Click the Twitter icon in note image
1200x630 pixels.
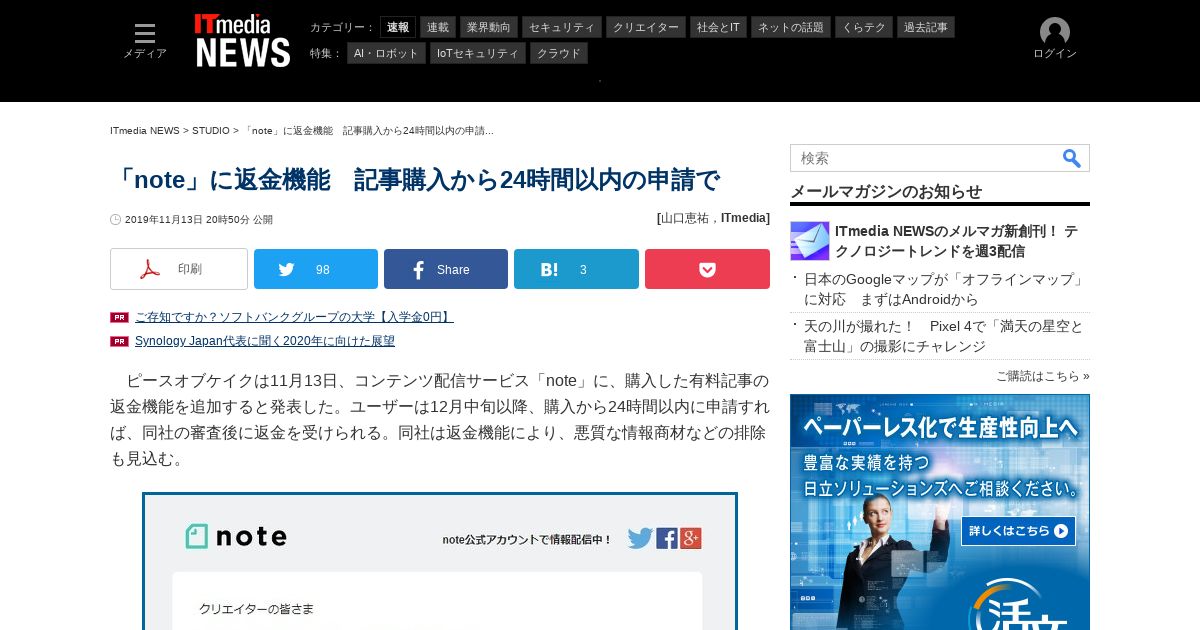pyautogui.click(x=640, y=538)
